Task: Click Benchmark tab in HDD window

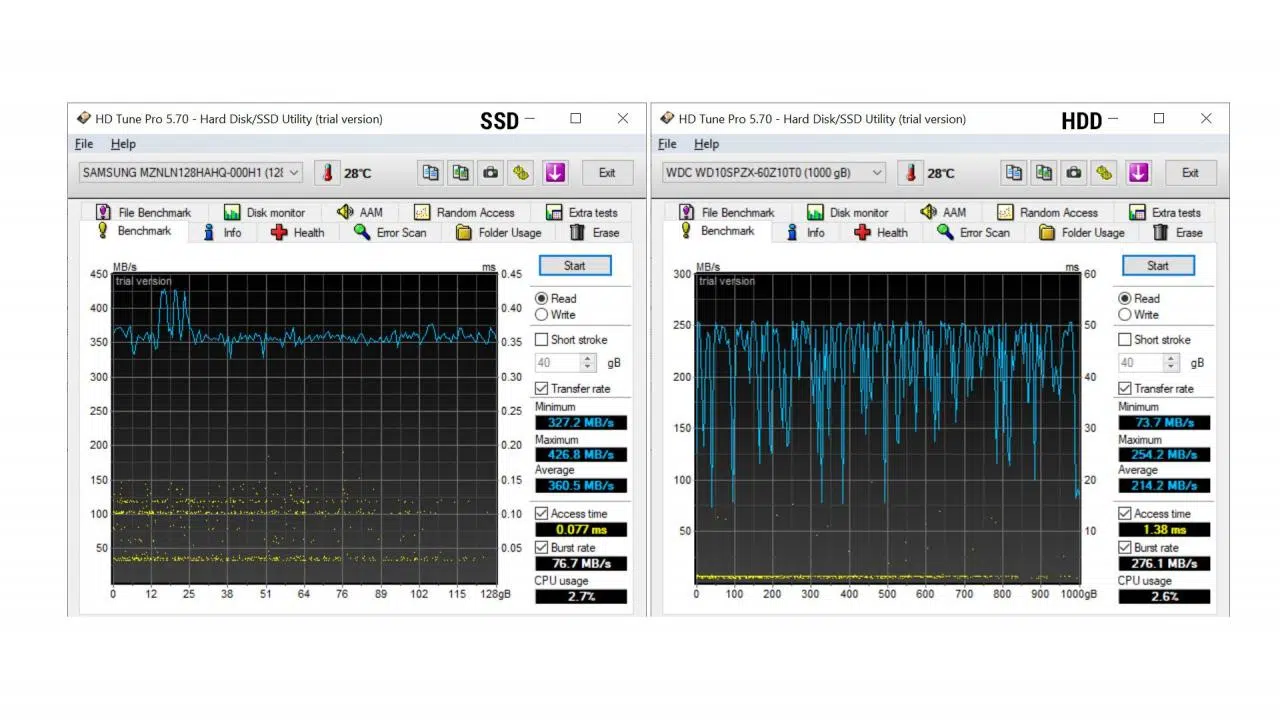Action: click(x=717, y=231)
